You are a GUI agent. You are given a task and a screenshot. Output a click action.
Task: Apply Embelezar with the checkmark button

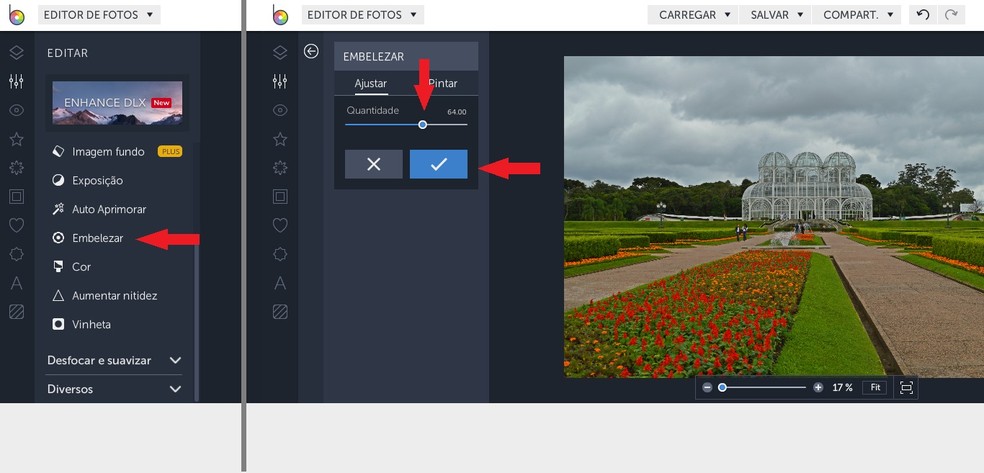coord(439,164)
